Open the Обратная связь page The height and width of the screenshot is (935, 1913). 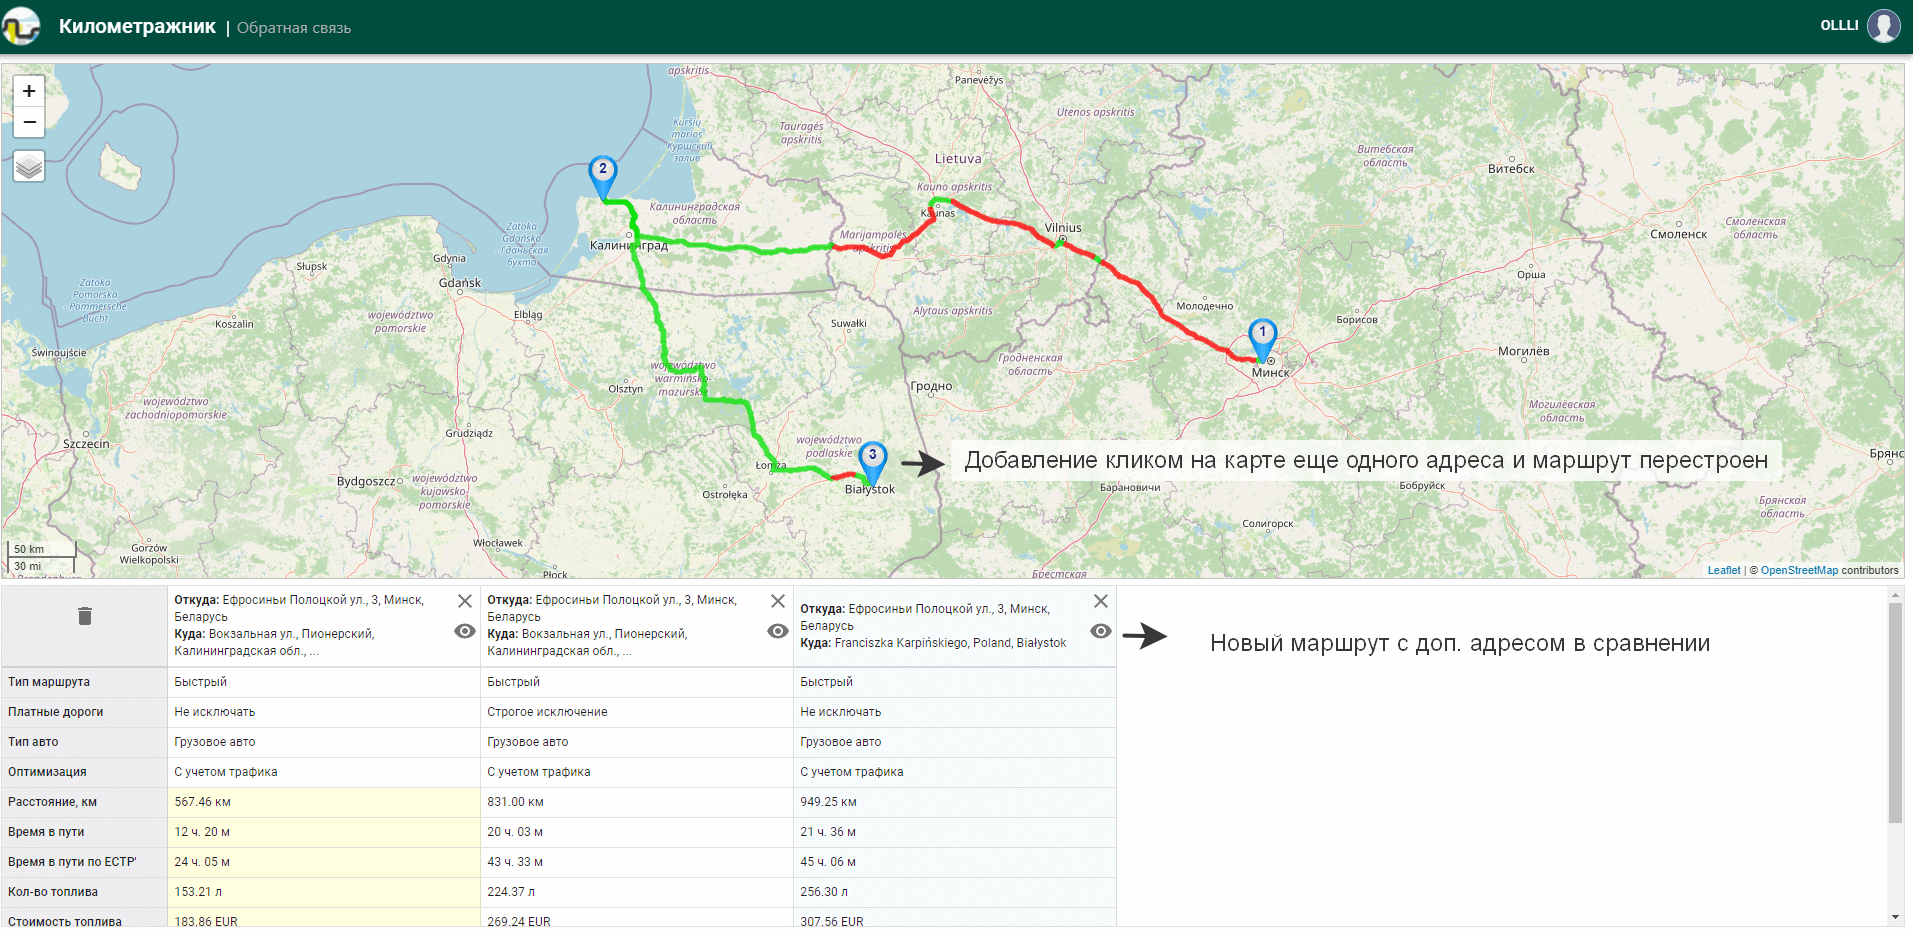[294, 28]
